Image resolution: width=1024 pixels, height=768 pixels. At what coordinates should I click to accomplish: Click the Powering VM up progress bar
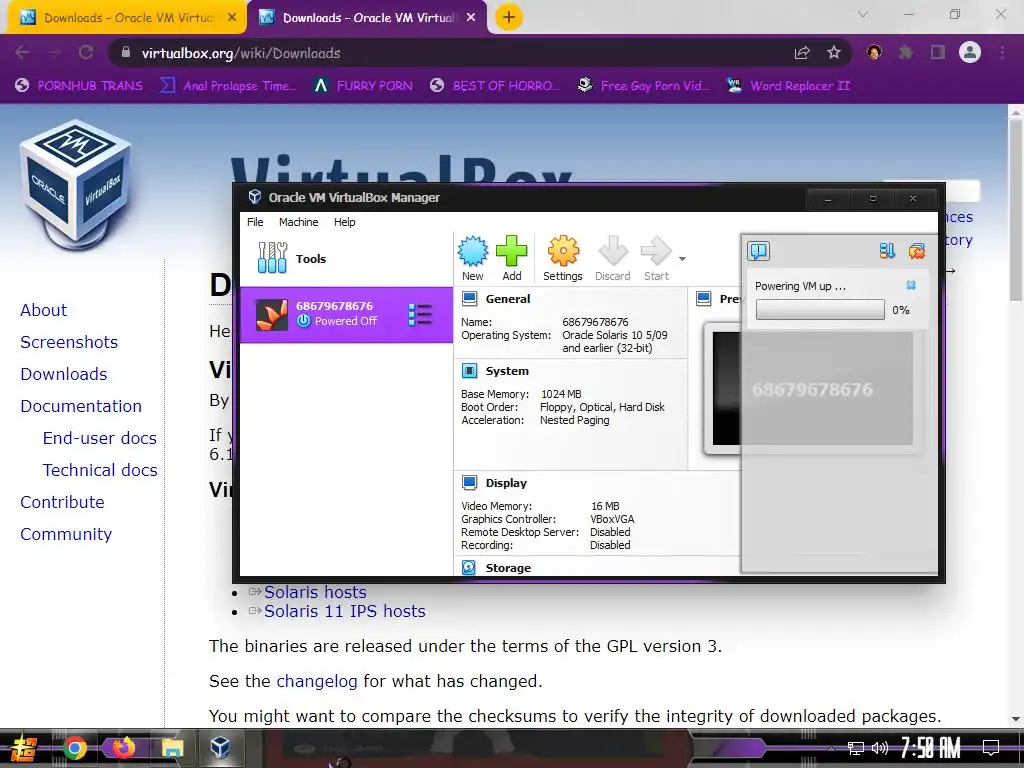(820, 310)
